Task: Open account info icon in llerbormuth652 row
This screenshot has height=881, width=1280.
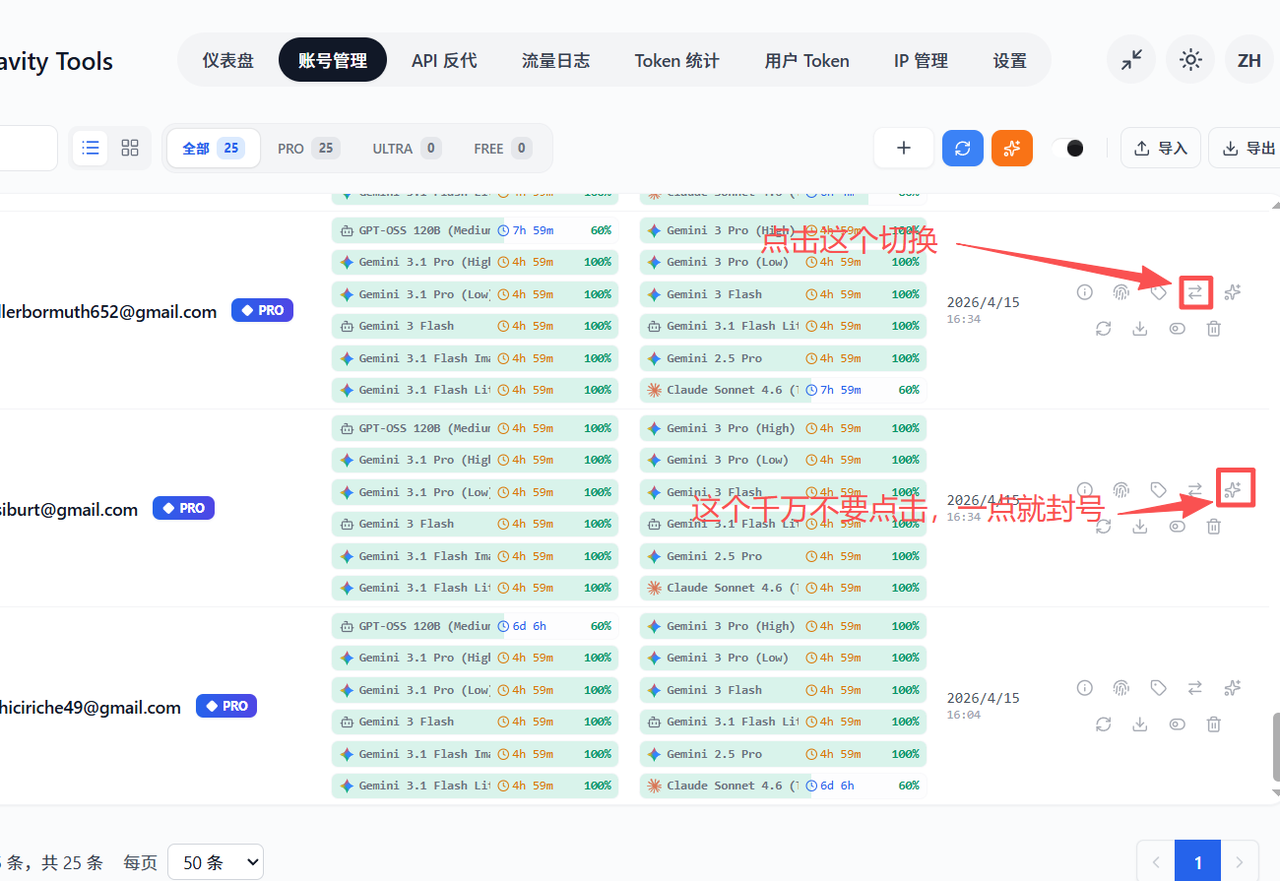Action: coord(1084,292)
